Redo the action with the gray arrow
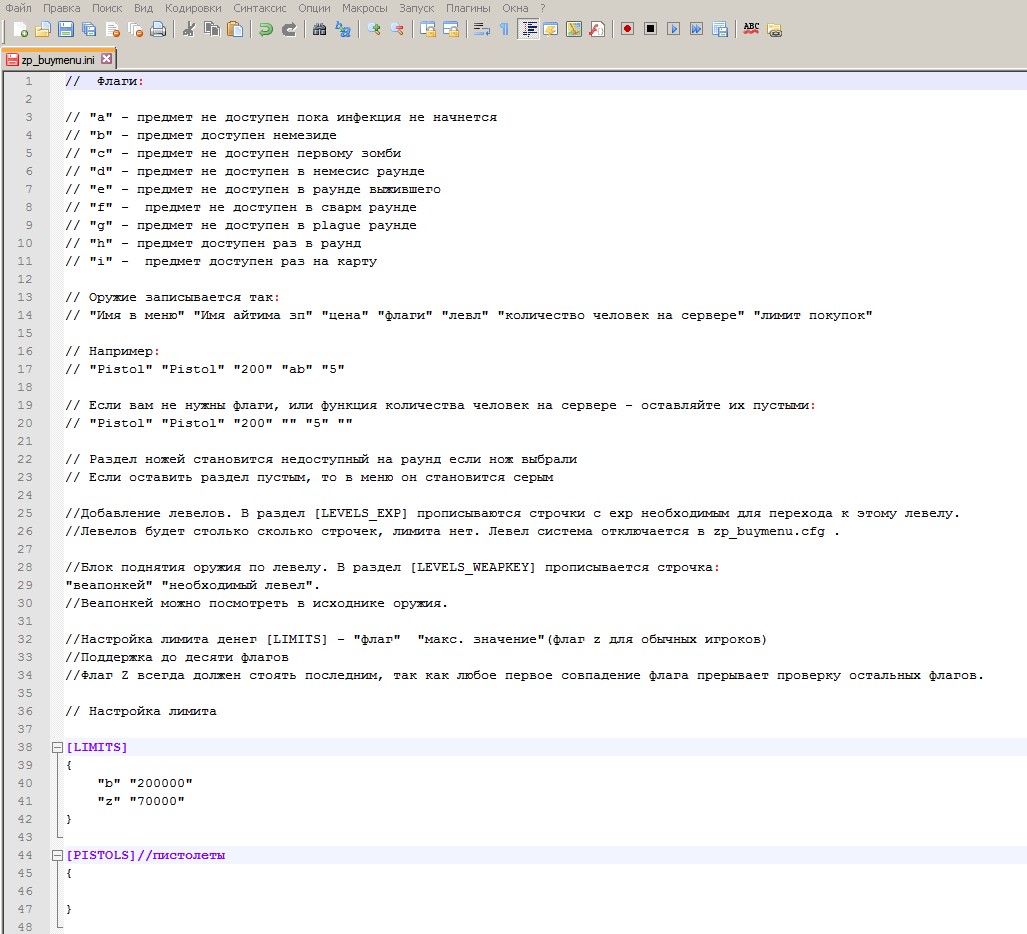This screenshot has width=1027, height=934. (289, 29)
